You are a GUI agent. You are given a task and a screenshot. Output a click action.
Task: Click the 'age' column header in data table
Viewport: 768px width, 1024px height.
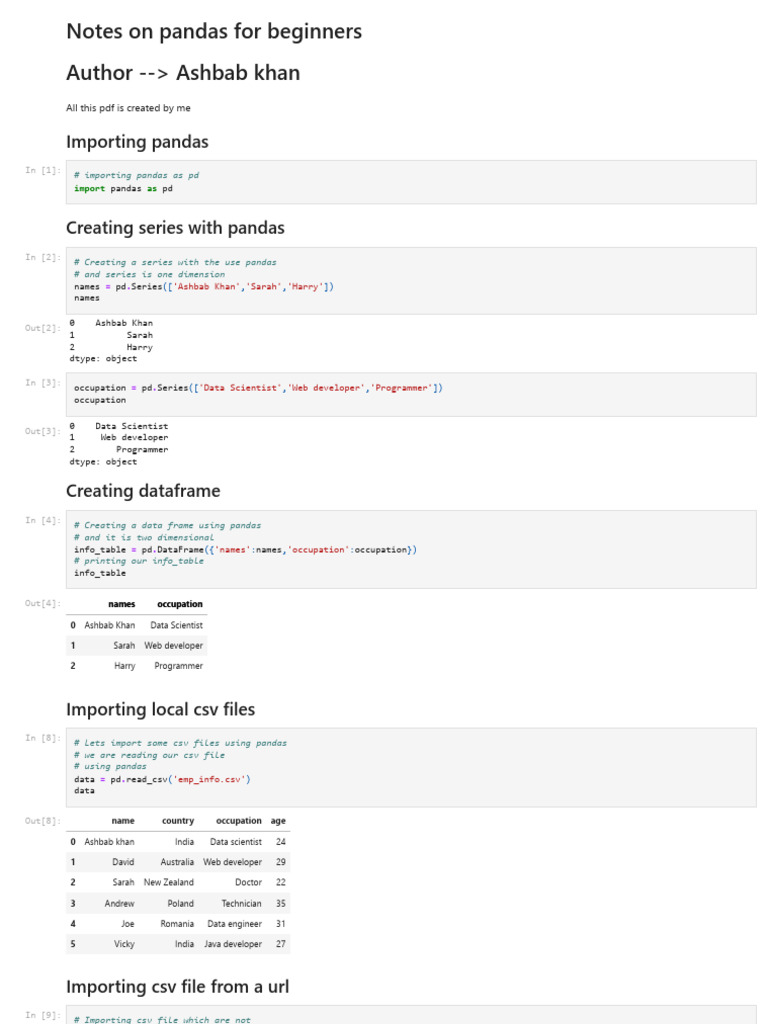tap(278, 821)
